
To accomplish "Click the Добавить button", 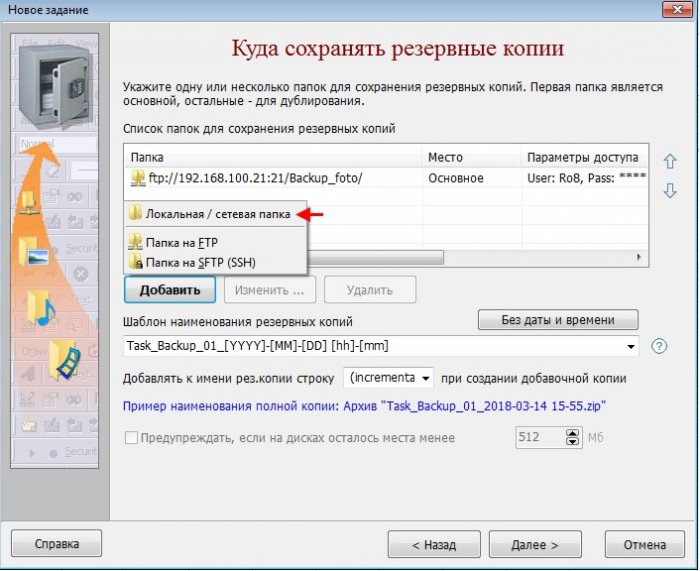I will coord(170,290).
